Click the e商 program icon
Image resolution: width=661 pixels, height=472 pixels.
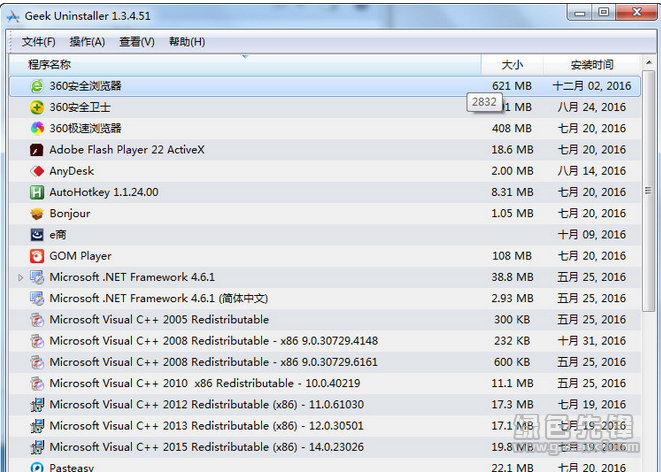point(37,234)
